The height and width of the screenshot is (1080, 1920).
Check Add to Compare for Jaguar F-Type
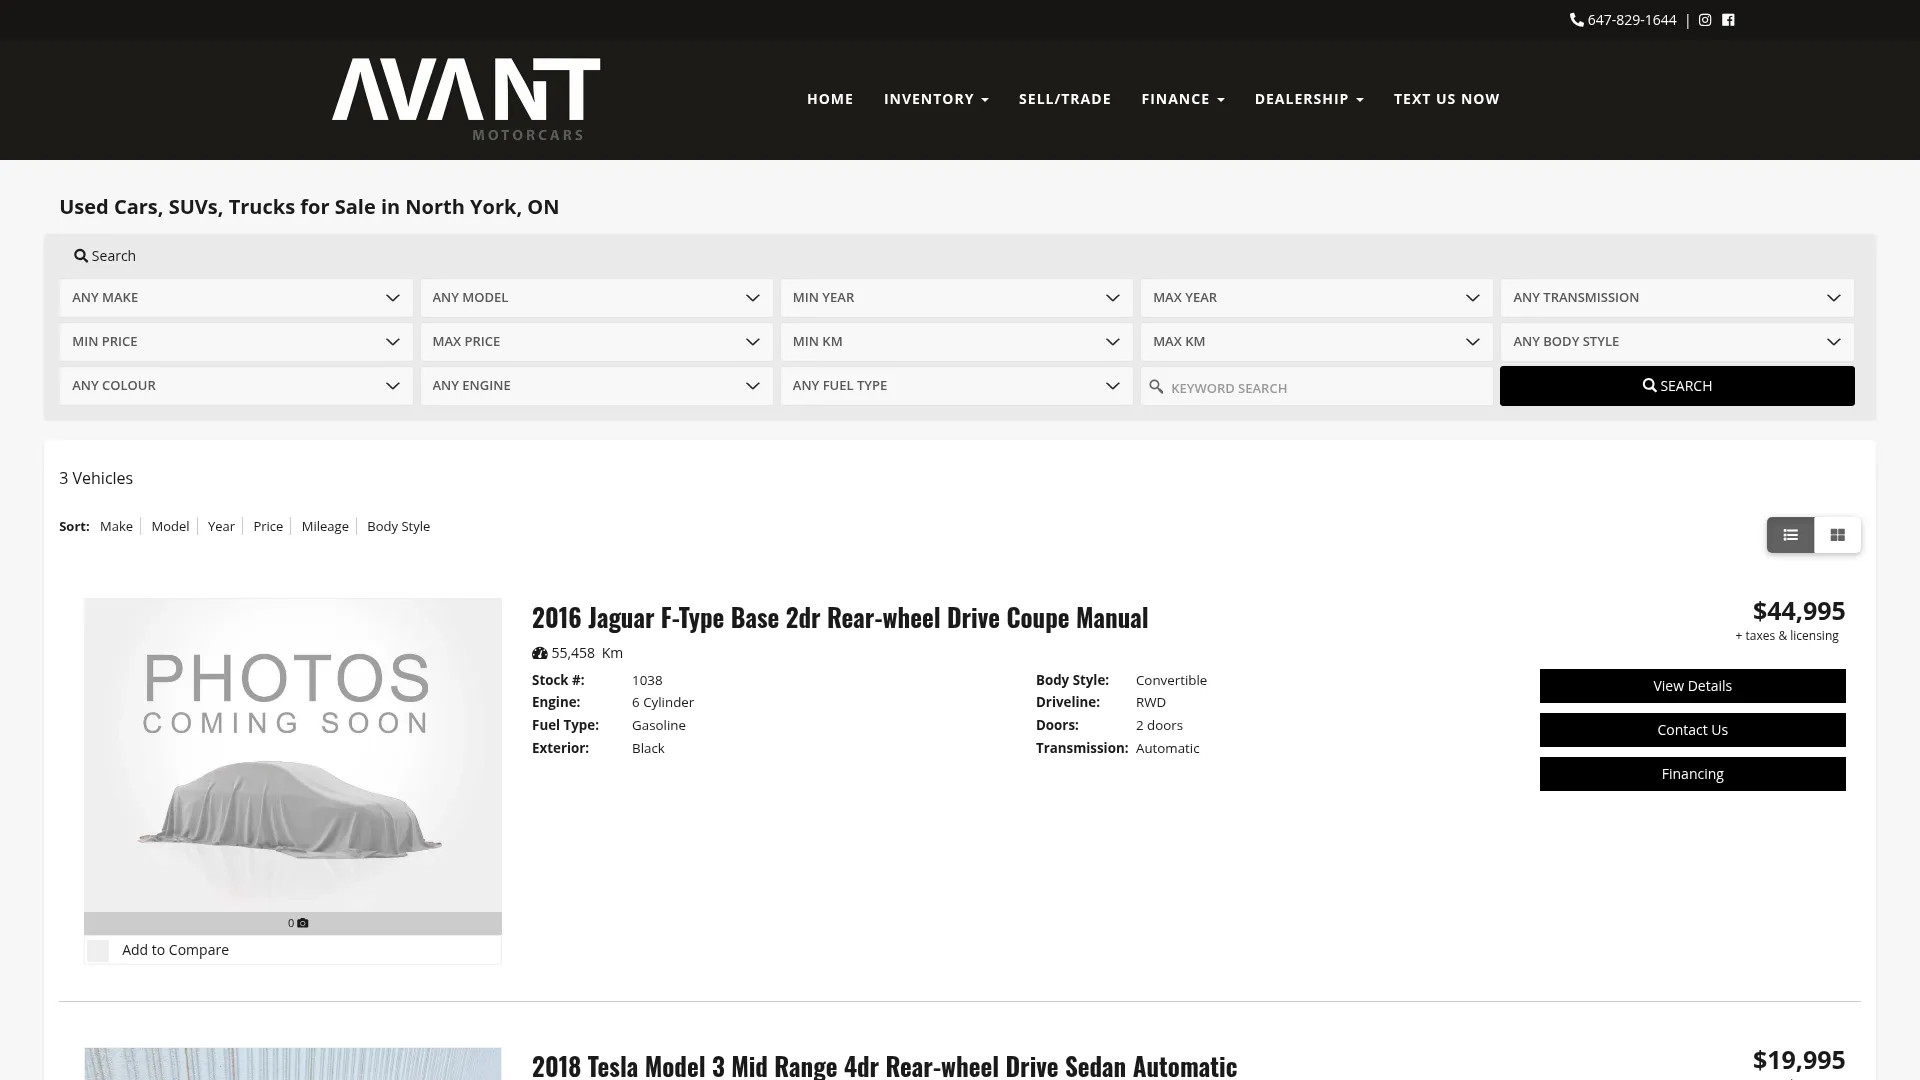98,951
